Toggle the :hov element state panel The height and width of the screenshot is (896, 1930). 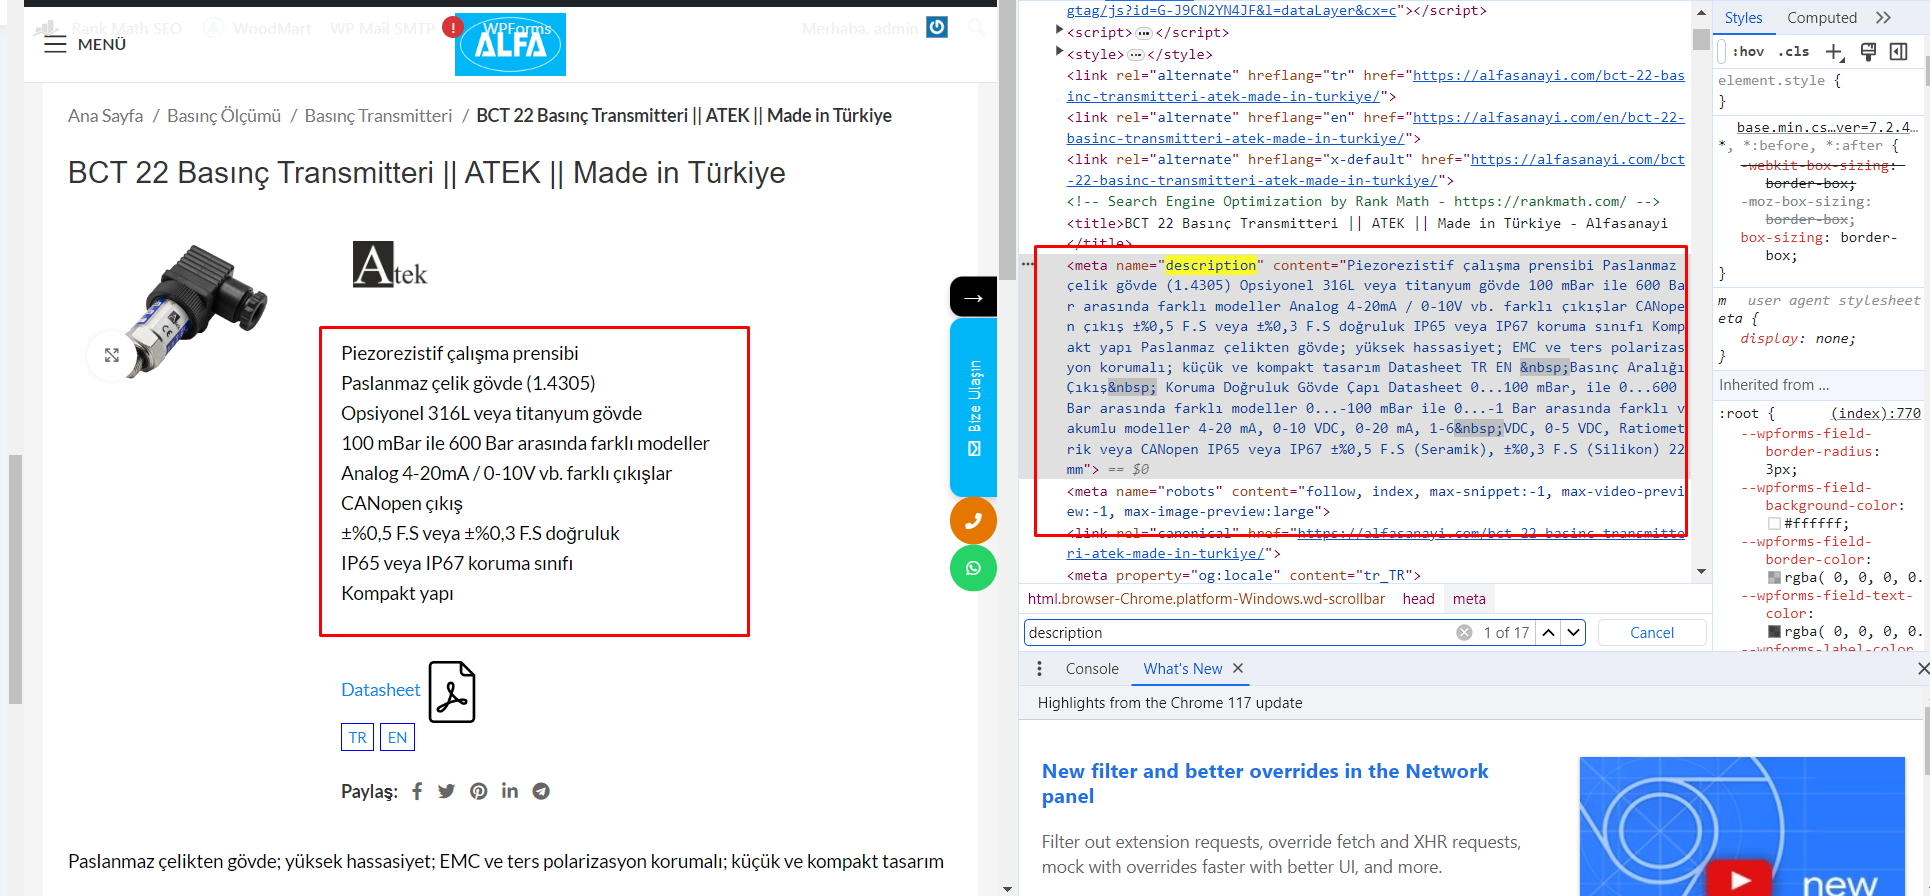[x=1748, y=52]
